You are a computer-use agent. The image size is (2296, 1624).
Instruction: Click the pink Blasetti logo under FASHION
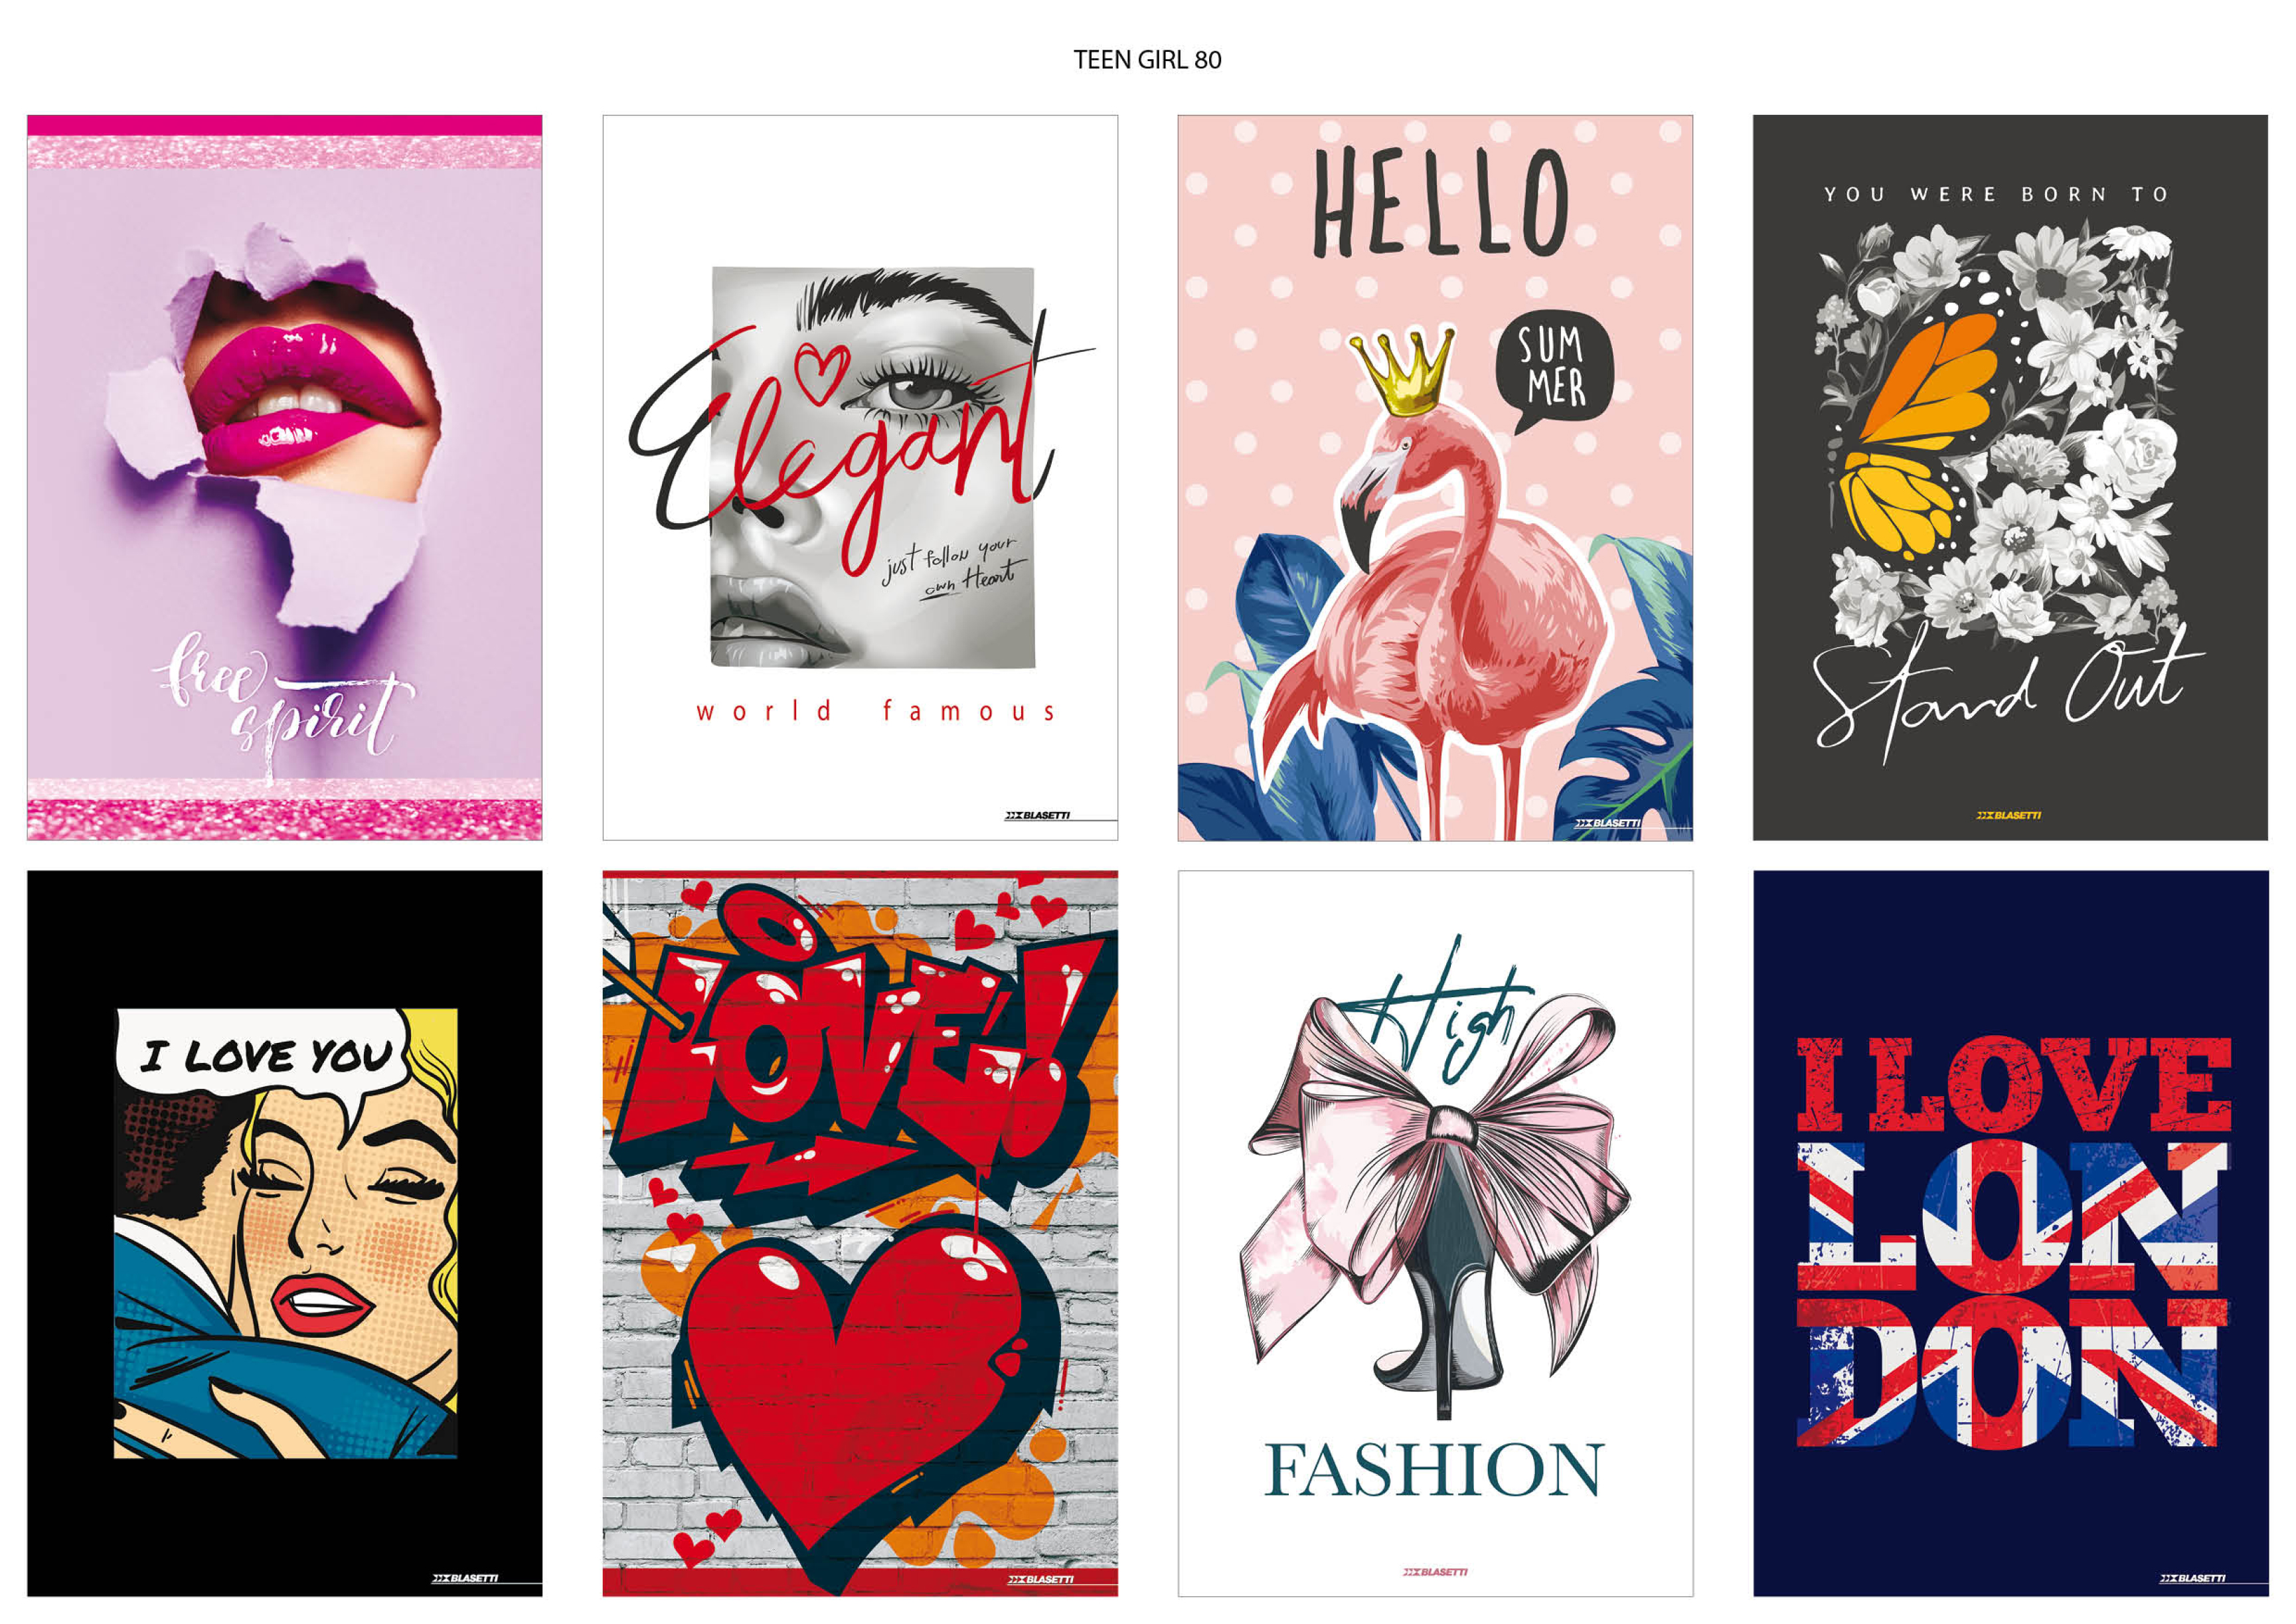1435,1572
